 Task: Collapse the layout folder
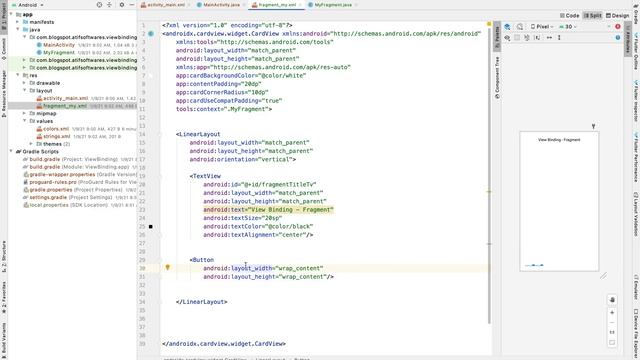pyautogui.click(x=24, y=91)
